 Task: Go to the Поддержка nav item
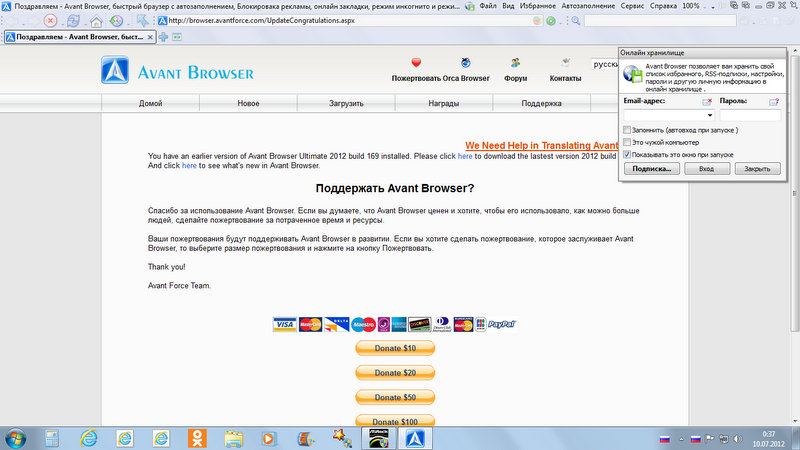[541, 103]
